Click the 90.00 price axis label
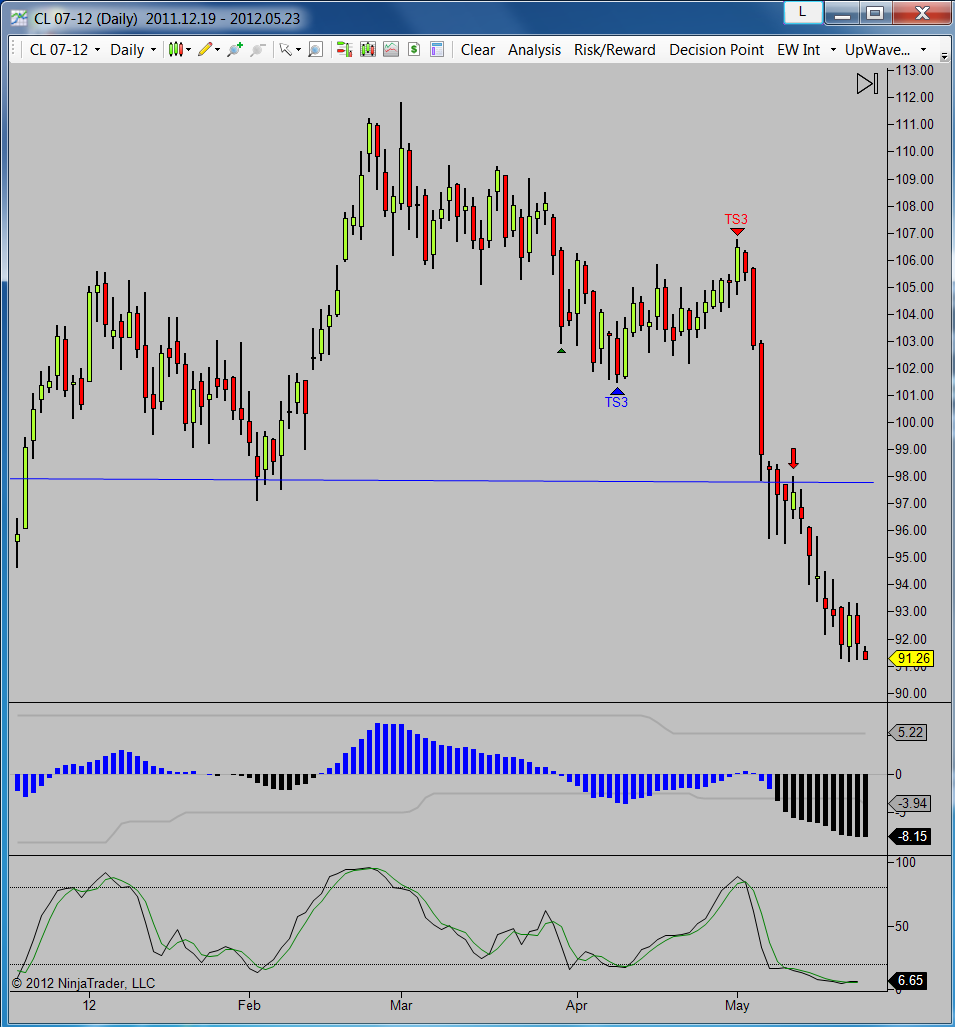Viewport: 955px width, 1027px height. [x=910, y=693]
